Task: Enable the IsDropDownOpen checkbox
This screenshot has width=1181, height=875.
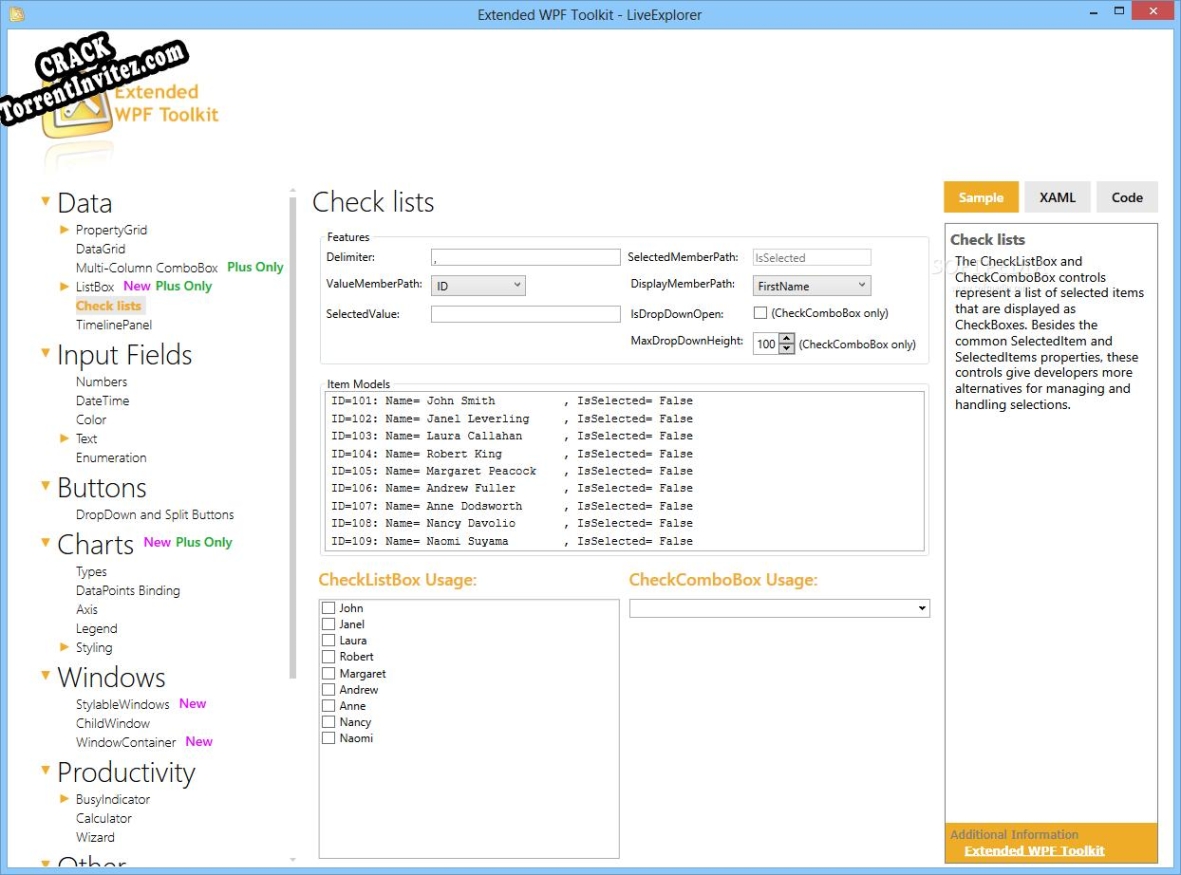Action: pos(760,313)
